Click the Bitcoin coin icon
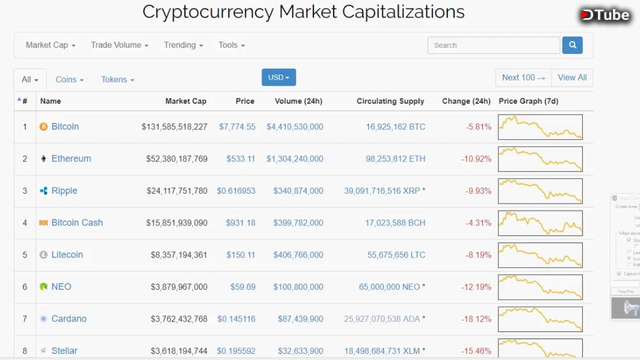This screenshot has height=360, width=640. [43, 127]
